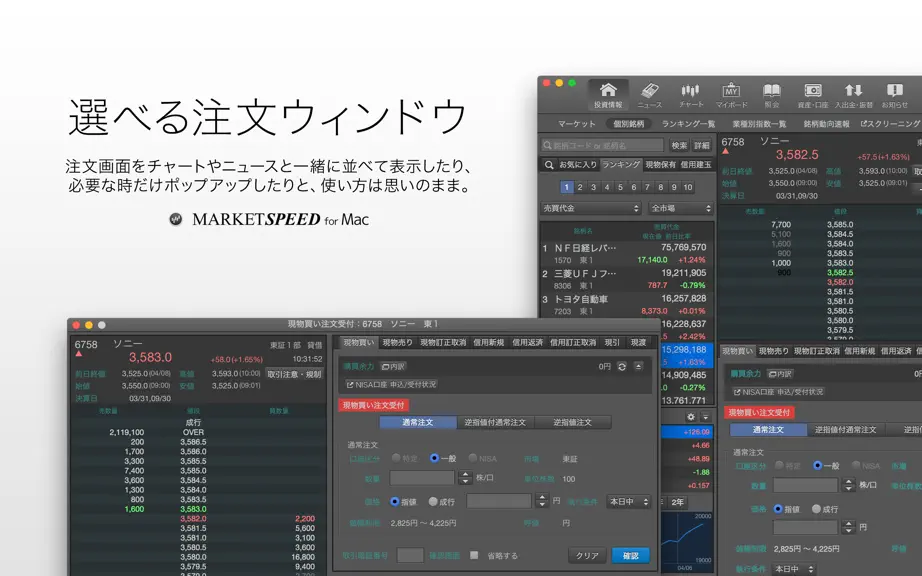Viewport: 922px width, 576px height.
Task: Go to ranking page 5
Action: click(x=620, y=187)
